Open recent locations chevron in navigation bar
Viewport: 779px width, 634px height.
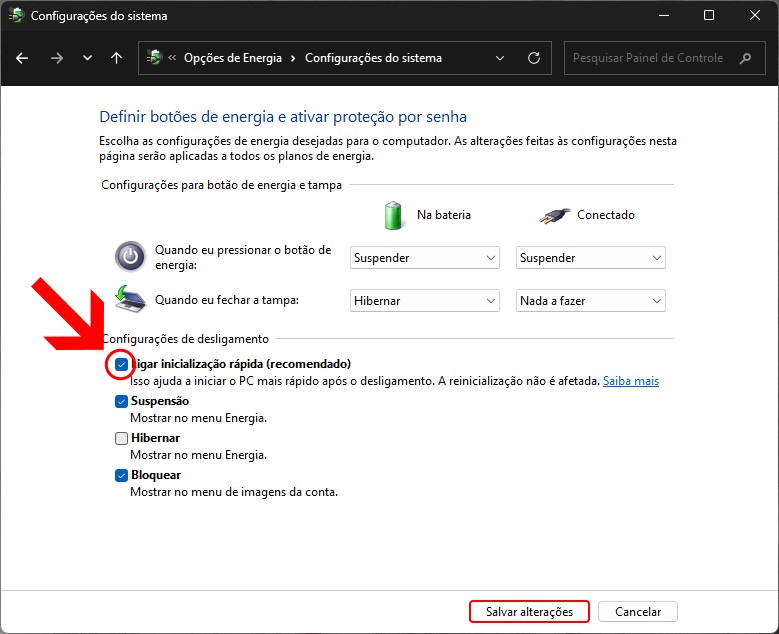click(87, 58)
